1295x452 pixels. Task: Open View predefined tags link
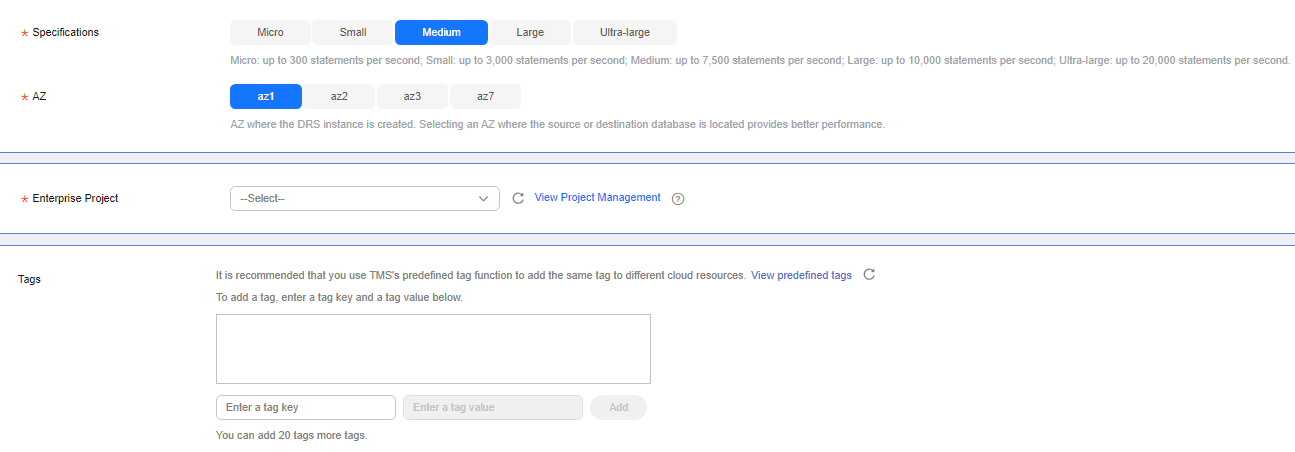801,275
